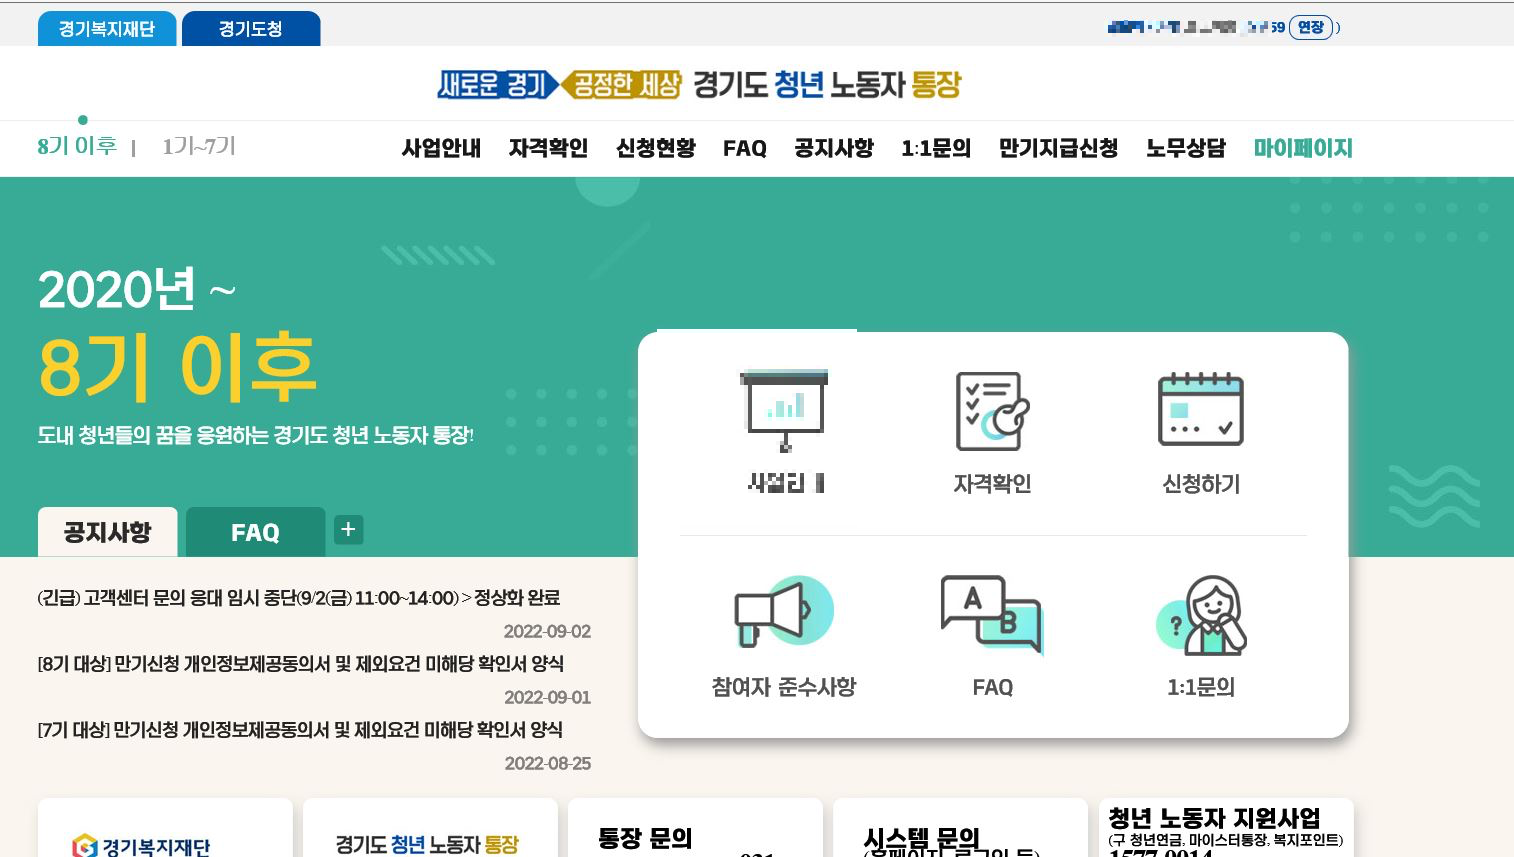The height and width of the screenshot is (857, 1514).
Task: Switch to the 경기도청 top tab
Action: 251,29
